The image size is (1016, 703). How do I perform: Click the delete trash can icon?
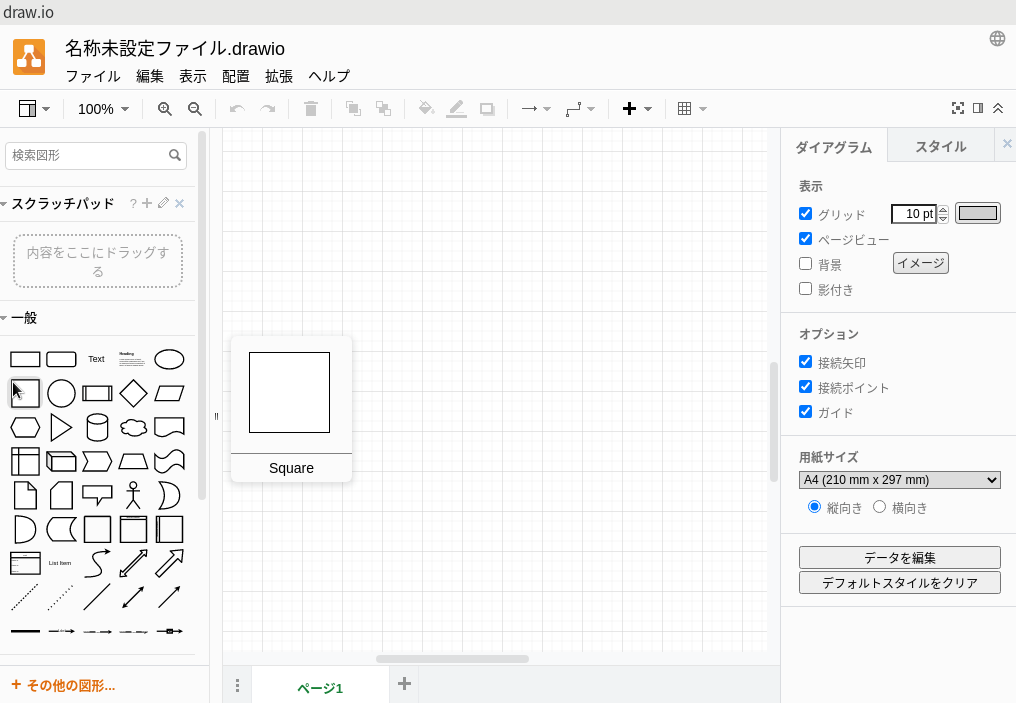tap(311, 109)
